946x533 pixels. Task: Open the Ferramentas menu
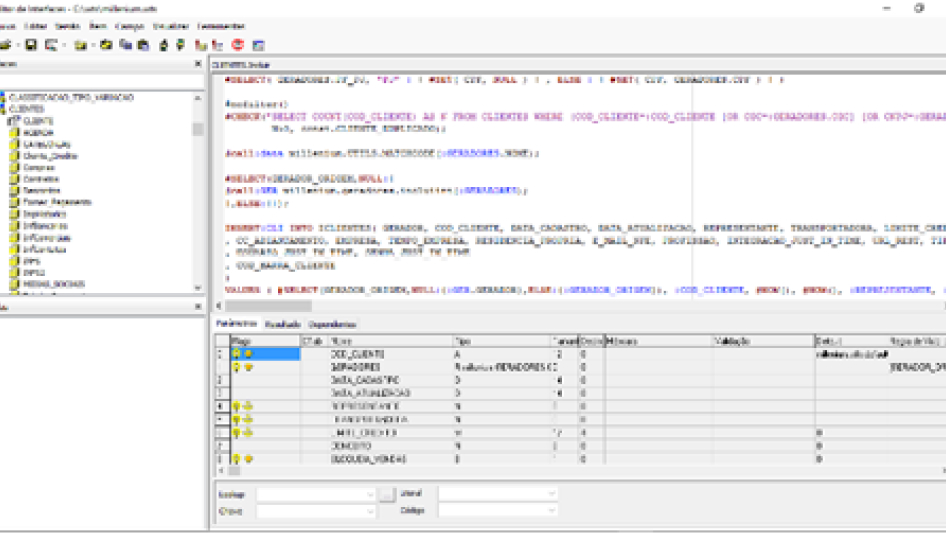[x=220, y=25]
